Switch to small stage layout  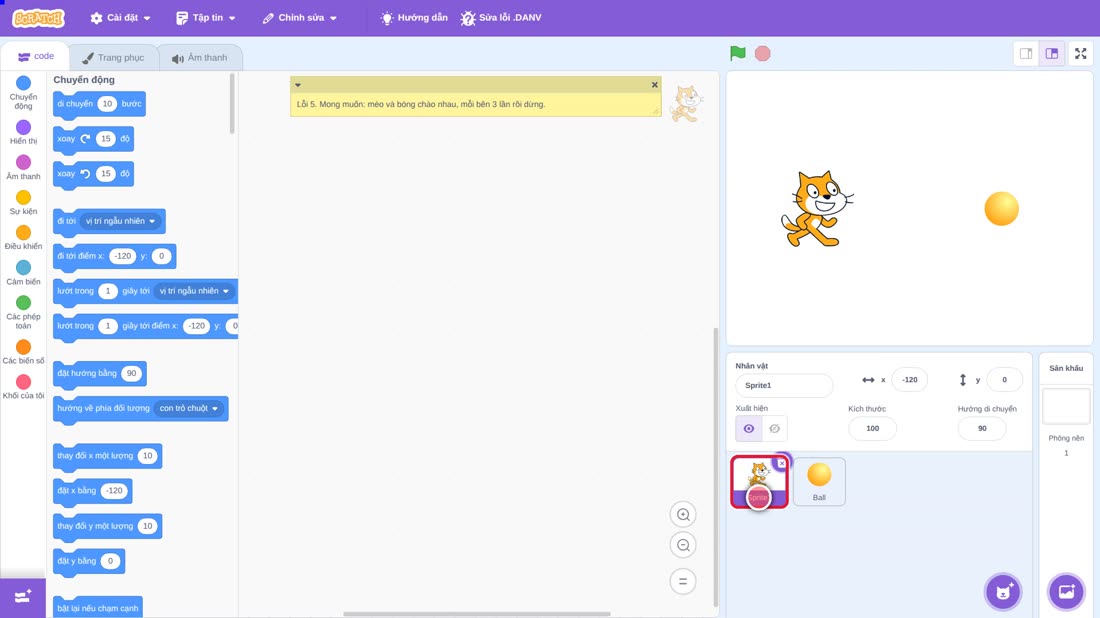pos(1026,53)
